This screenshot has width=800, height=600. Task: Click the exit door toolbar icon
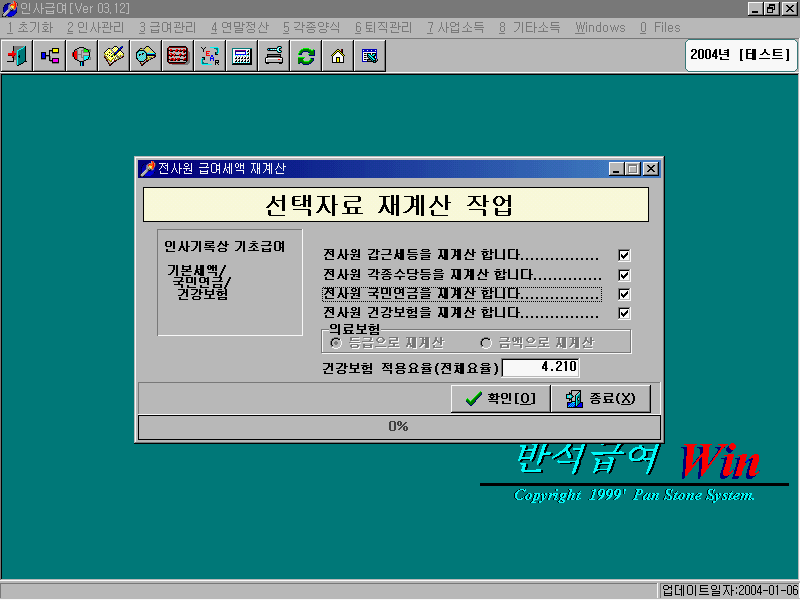pyautogui.click(x=15, y=57)
